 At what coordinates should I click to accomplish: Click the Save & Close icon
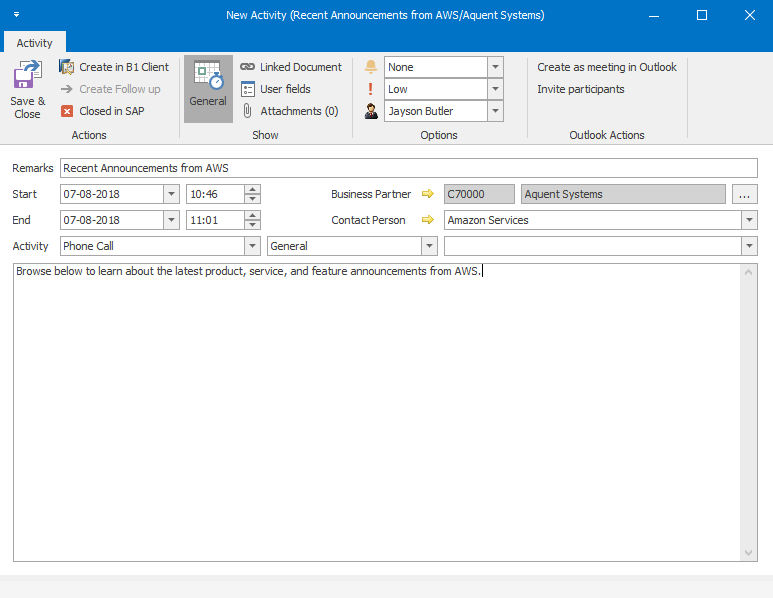coord(28,74)
